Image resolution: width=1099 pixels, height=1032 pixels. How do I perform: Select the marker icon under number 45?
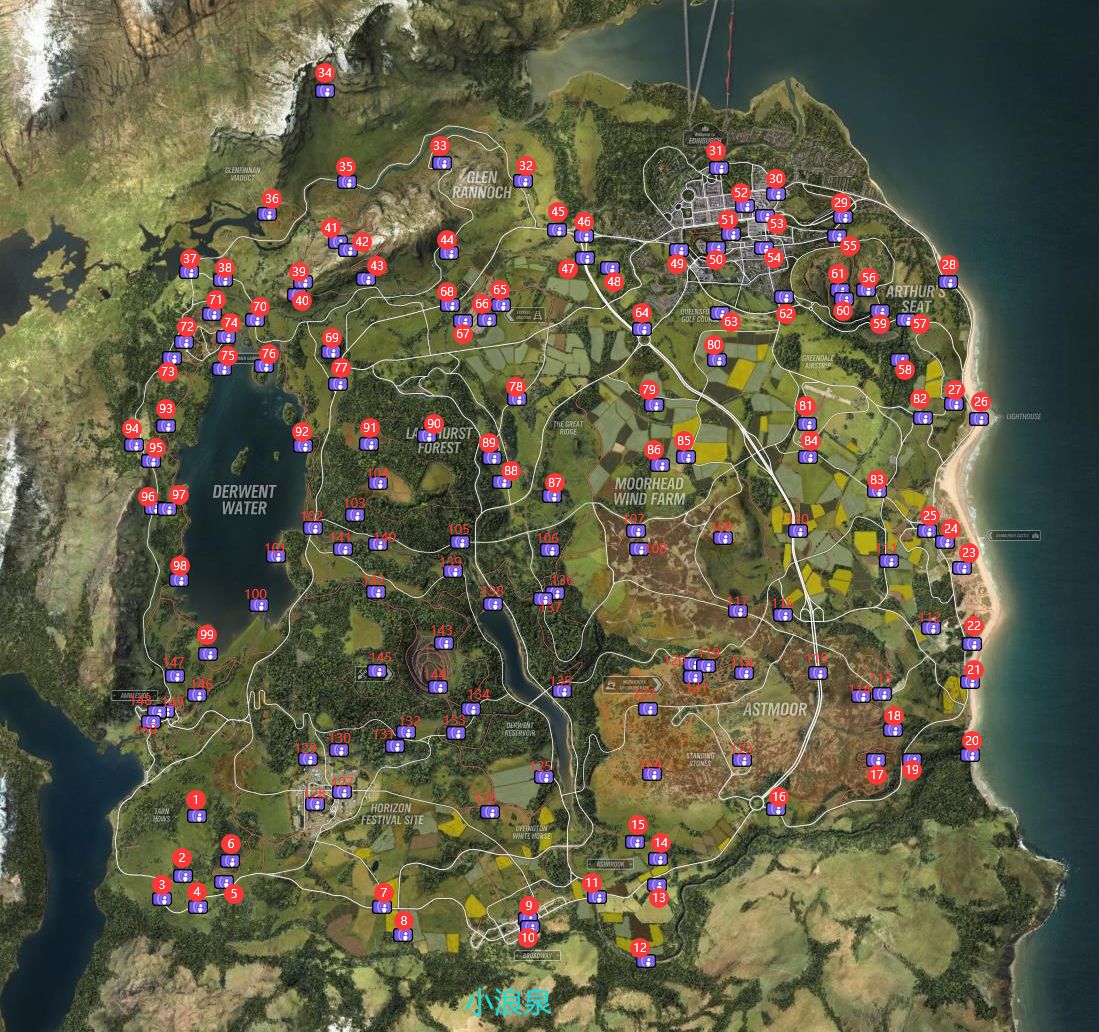click(x=557, y=229)
